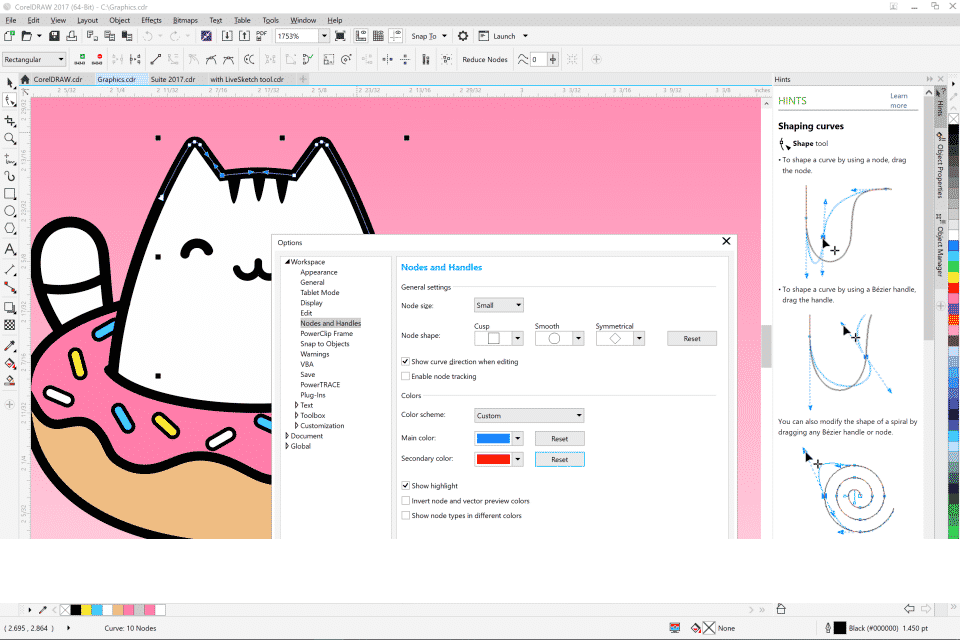Image resolution: width=960 pixels, height=640 pixels.
Task: Check Invert node and vector preview colors
Action: [405, 500]
